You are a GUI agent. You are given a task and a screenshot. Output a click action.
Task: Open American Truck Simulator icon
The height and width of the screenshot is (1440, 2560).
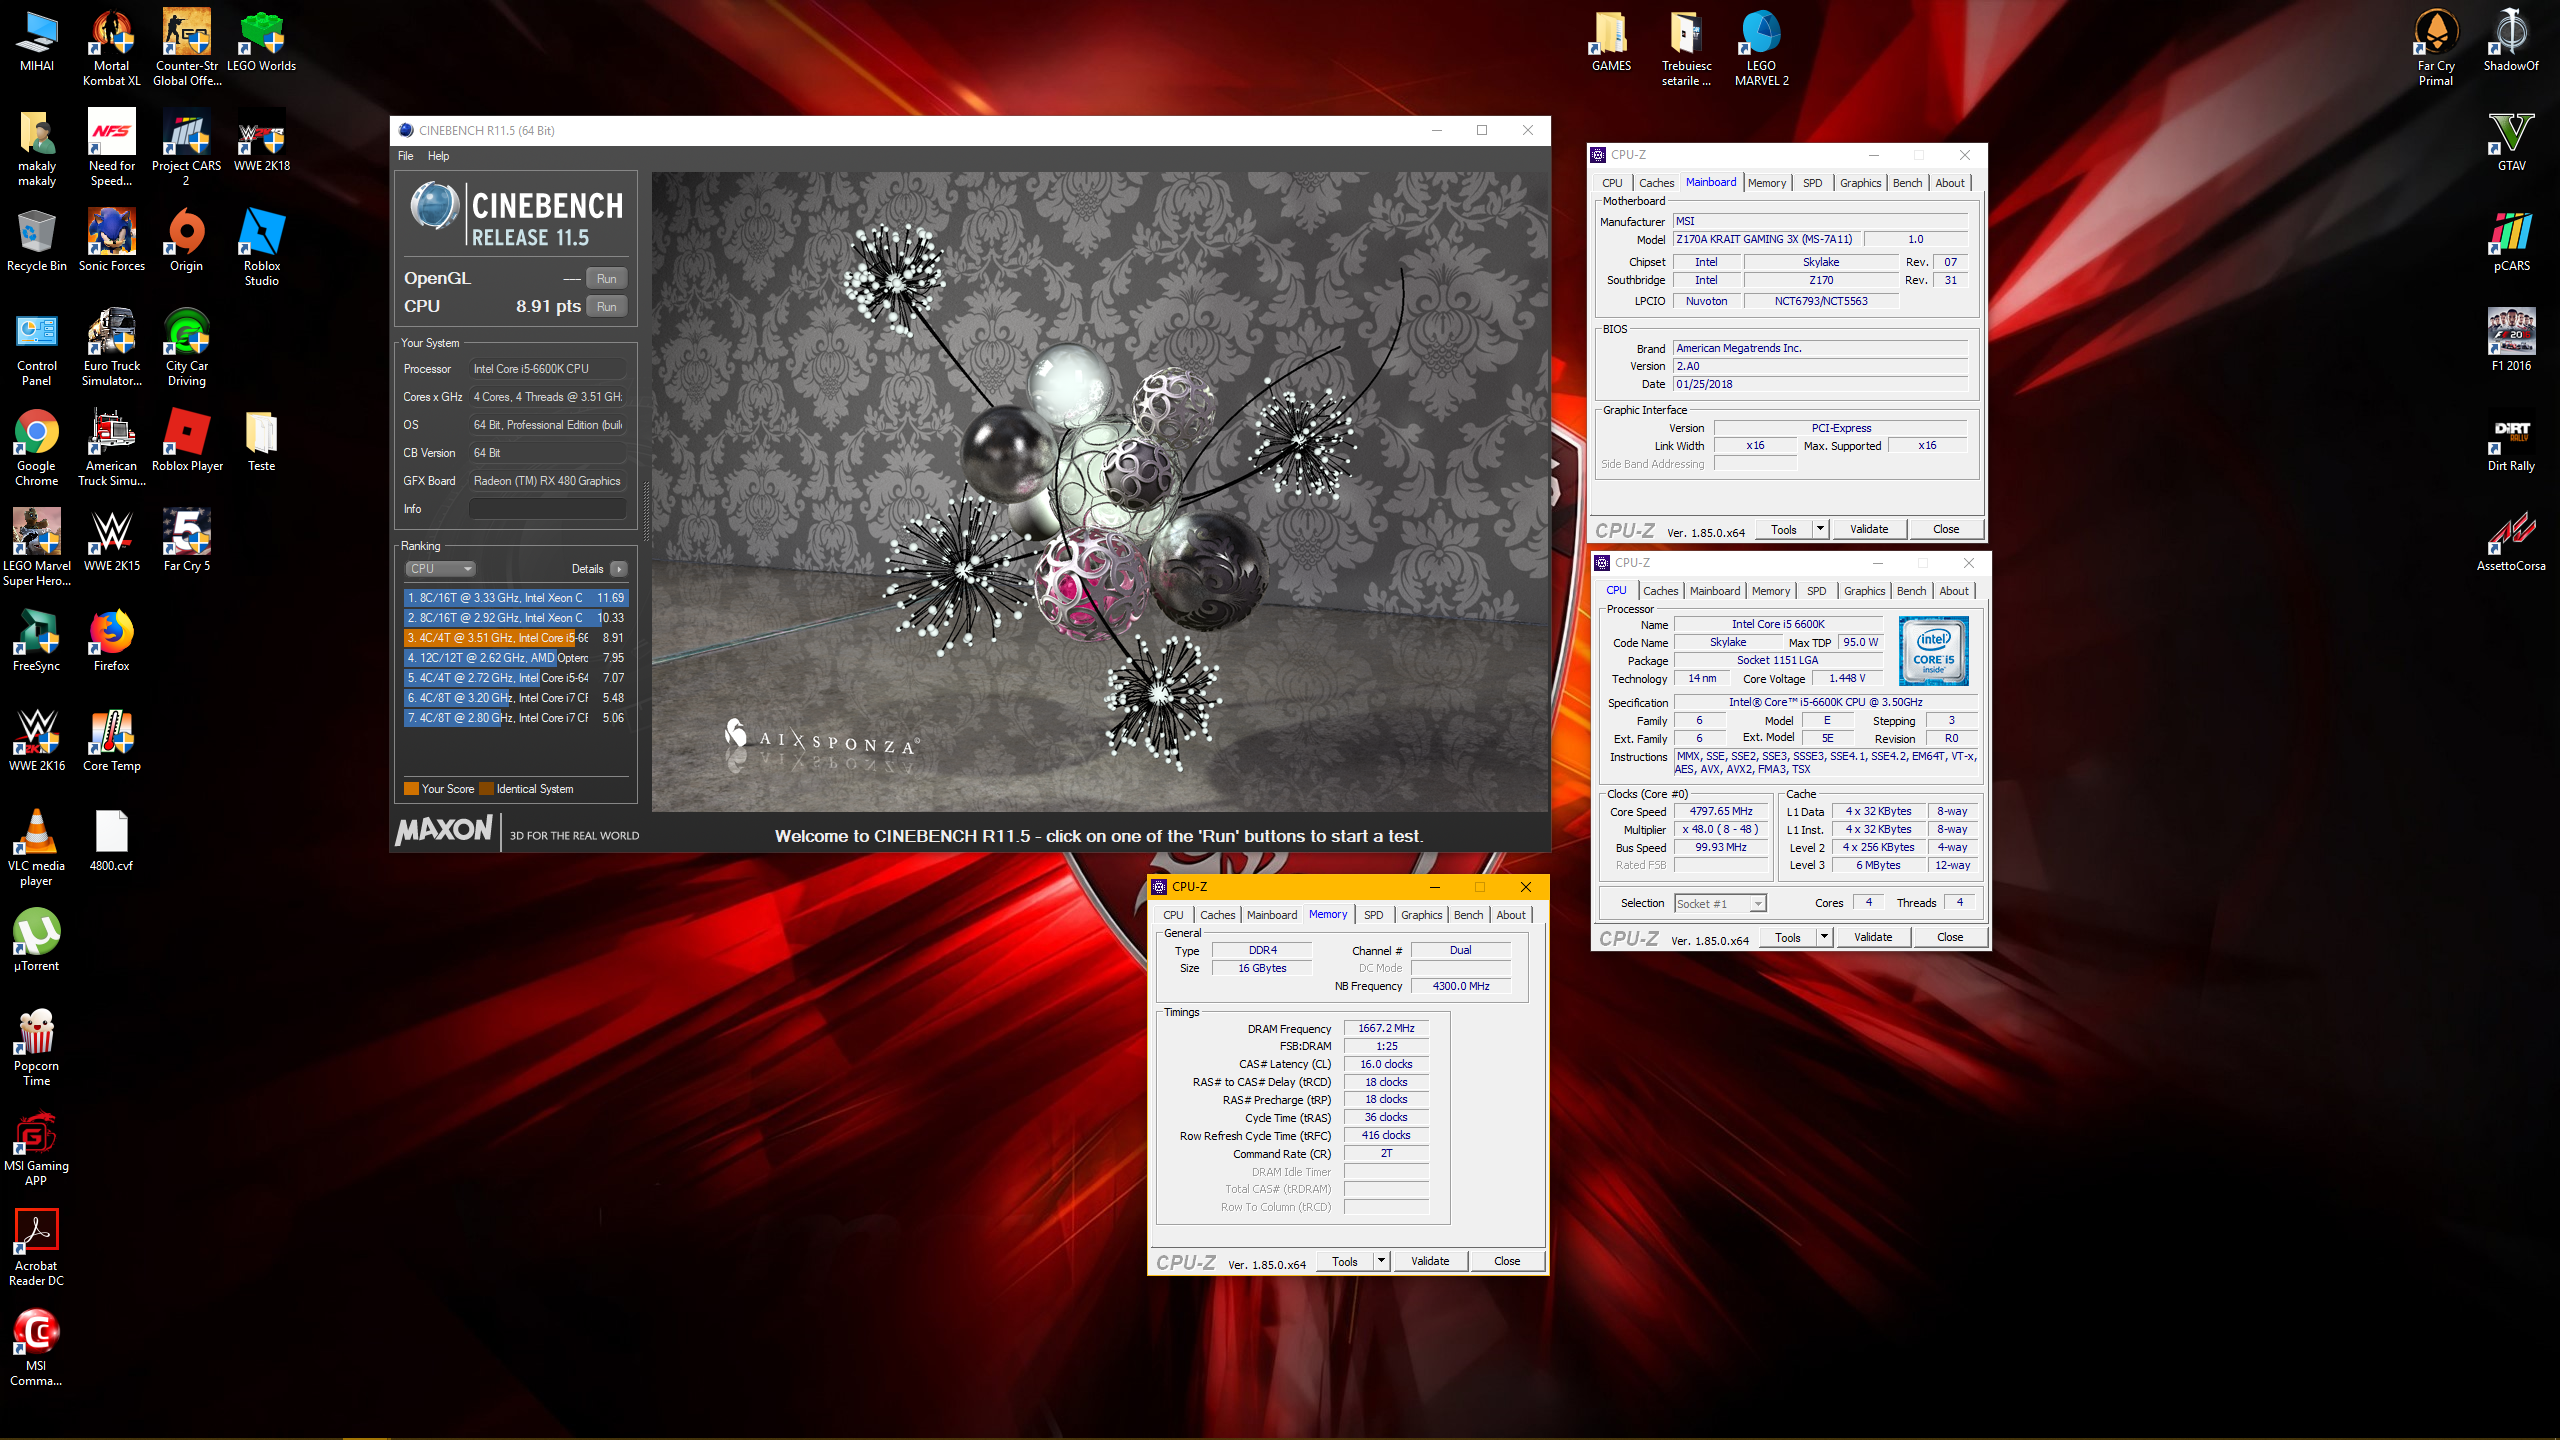click(111, 447)
